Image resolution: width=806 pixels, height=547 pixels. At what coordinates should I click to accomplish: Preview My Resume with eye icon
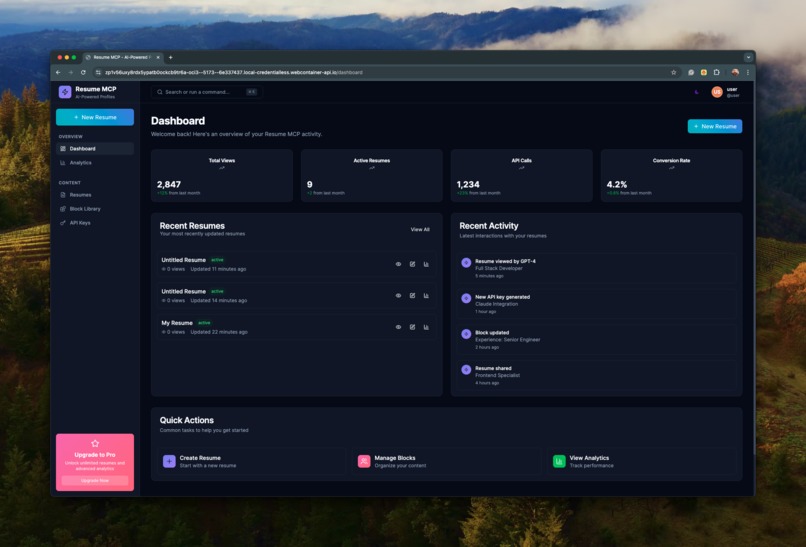pos(398,327)
